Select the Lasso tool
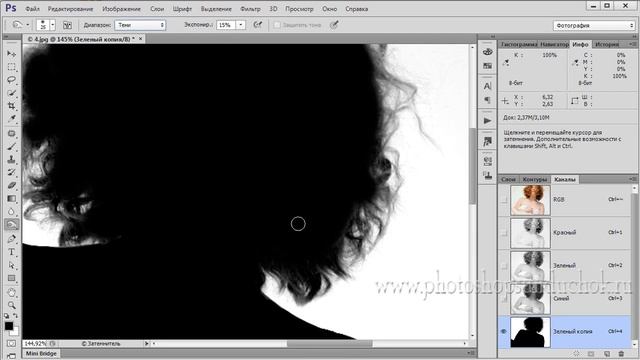Viewport: 640px width, 360px height. (x=11, y=80)
